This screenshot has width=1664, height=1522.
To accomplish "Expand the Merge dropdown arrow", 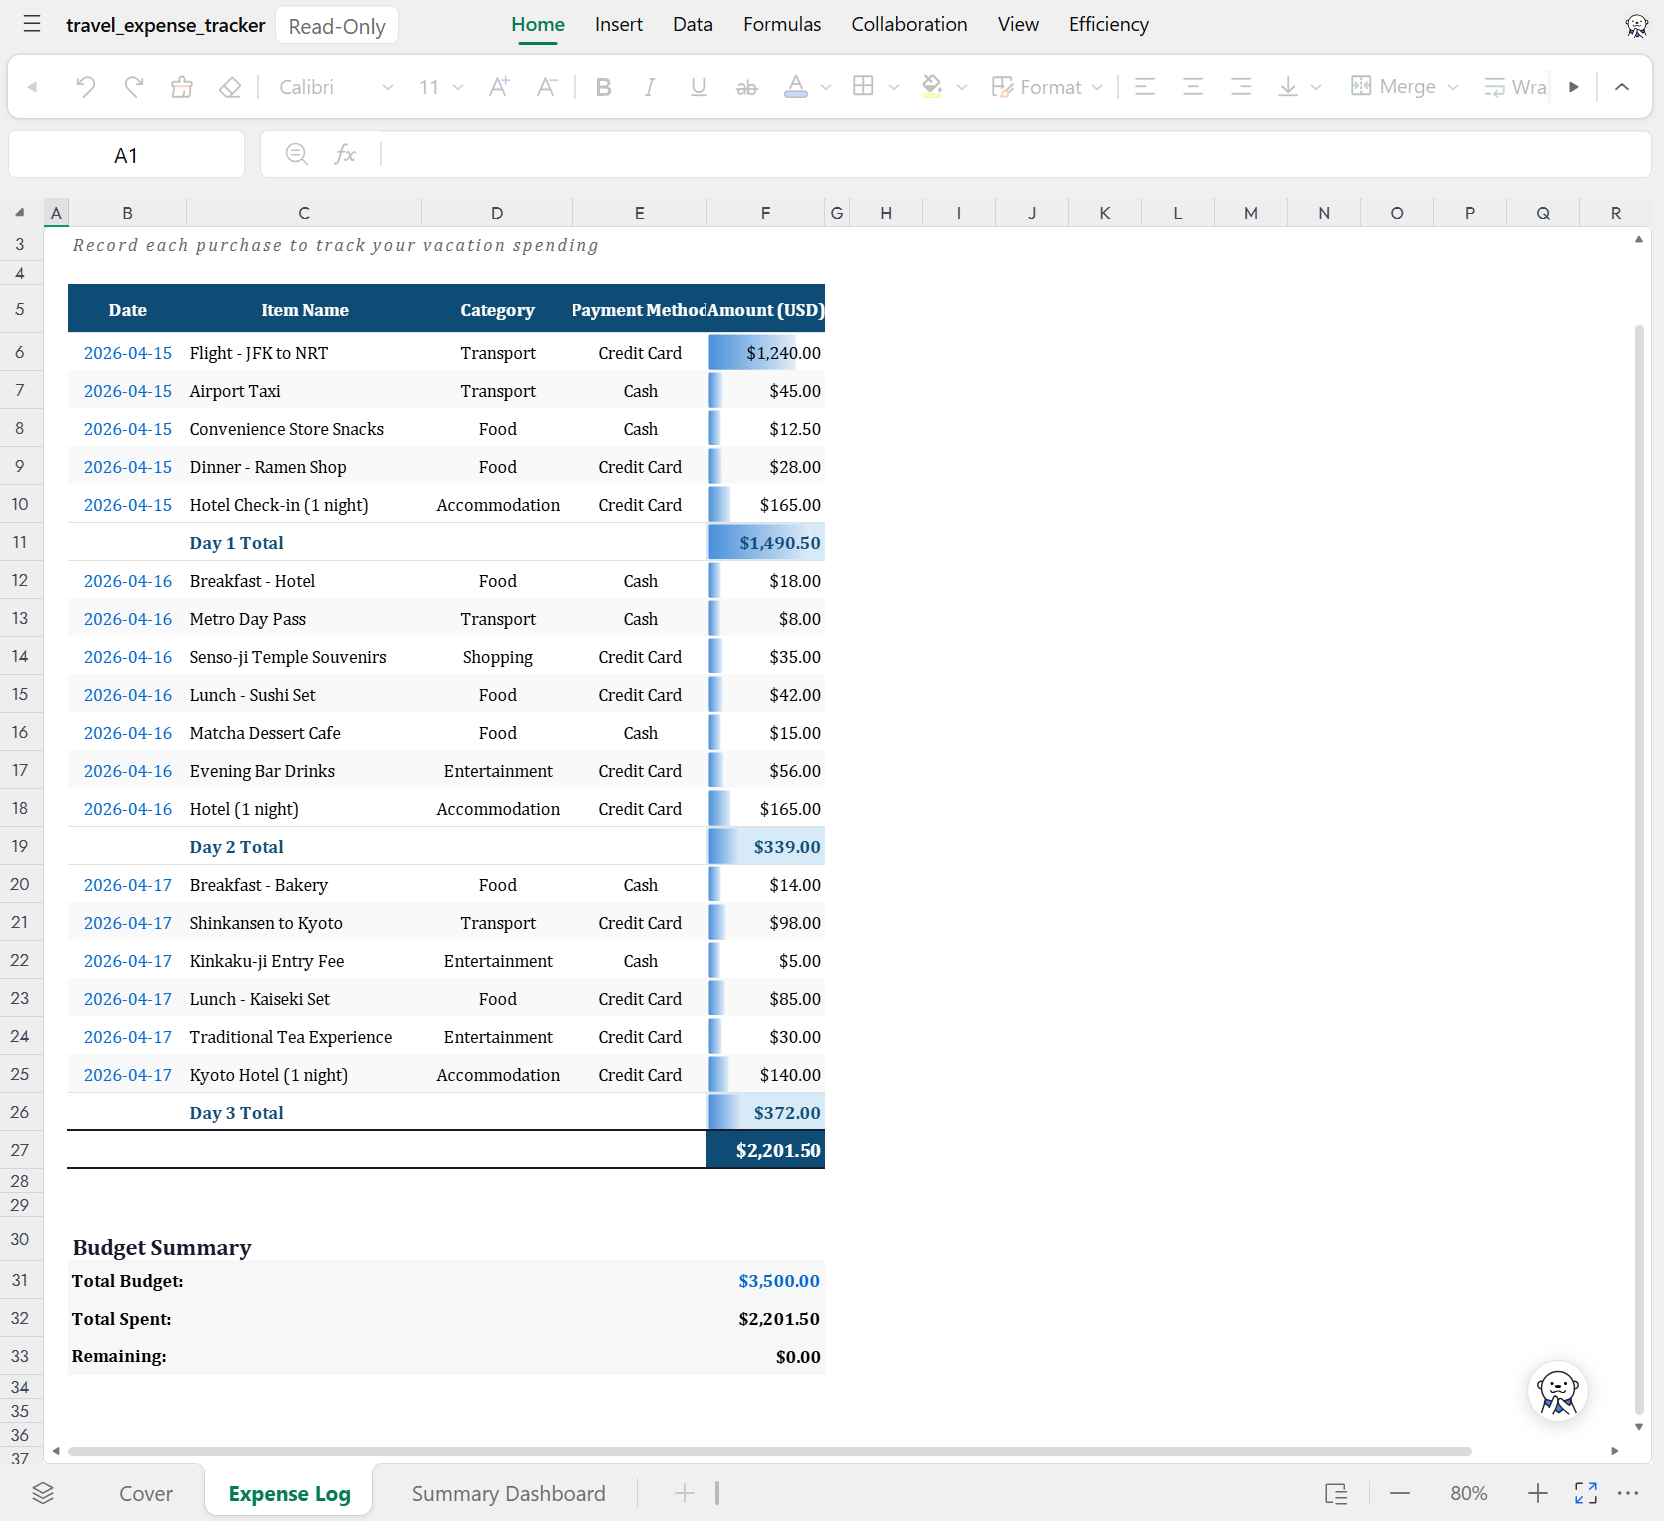I will (1453, 87).
